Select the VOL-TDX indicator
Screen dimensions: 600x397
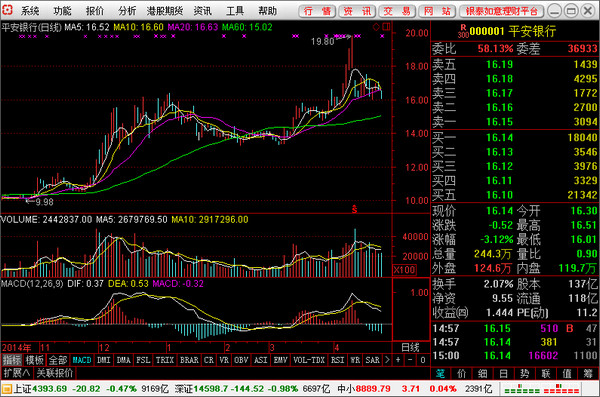309,360
